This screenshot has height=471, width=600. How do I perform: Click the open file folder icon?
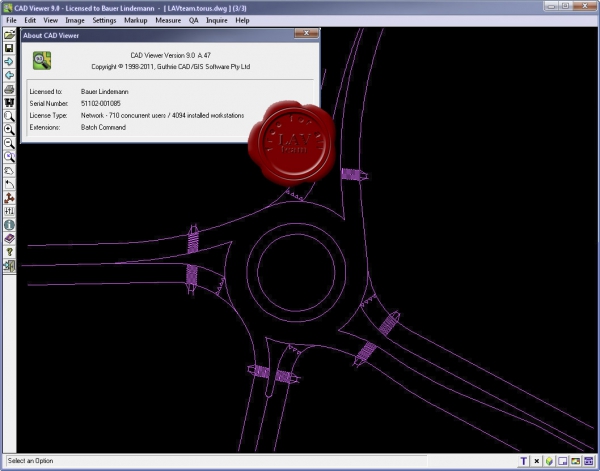(9, 34)
